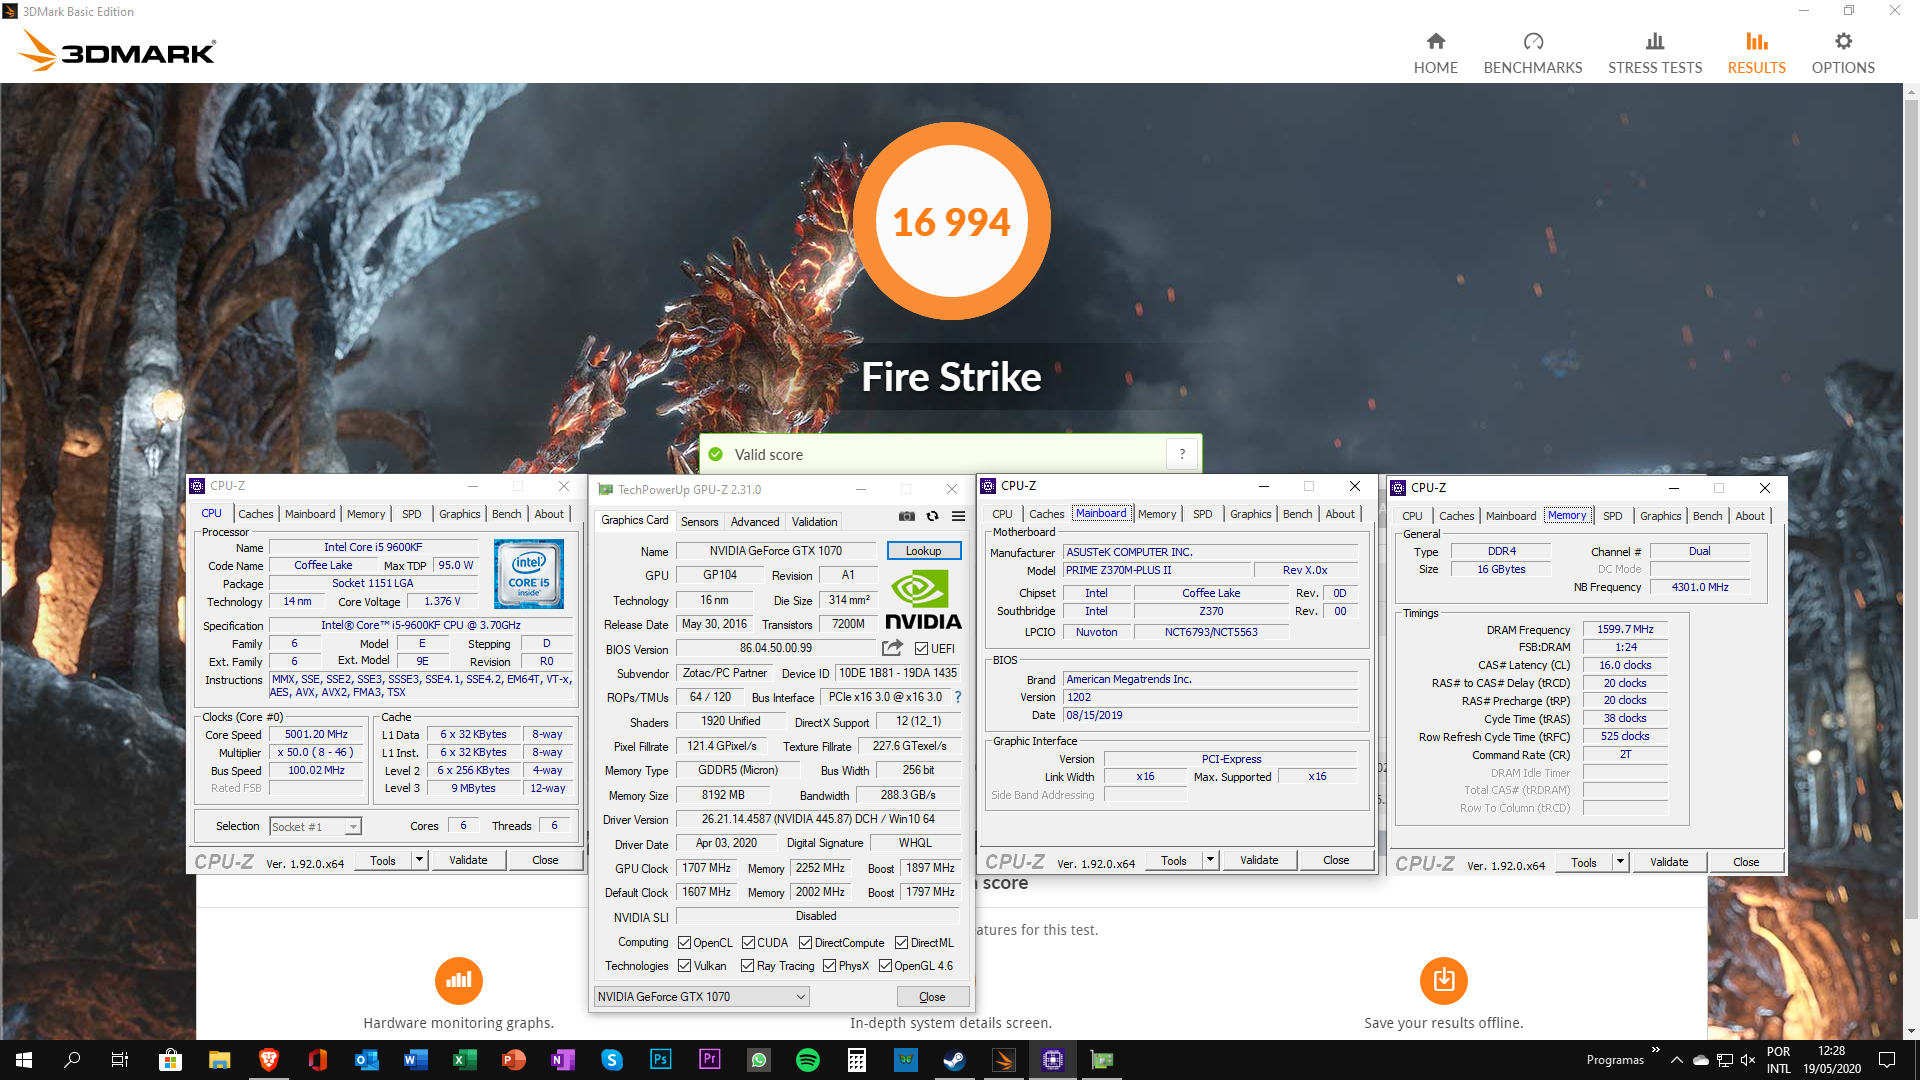Open Validation tab in GPU-Z
This screenshot has width=1920, height=1080.
pos(814,522)
